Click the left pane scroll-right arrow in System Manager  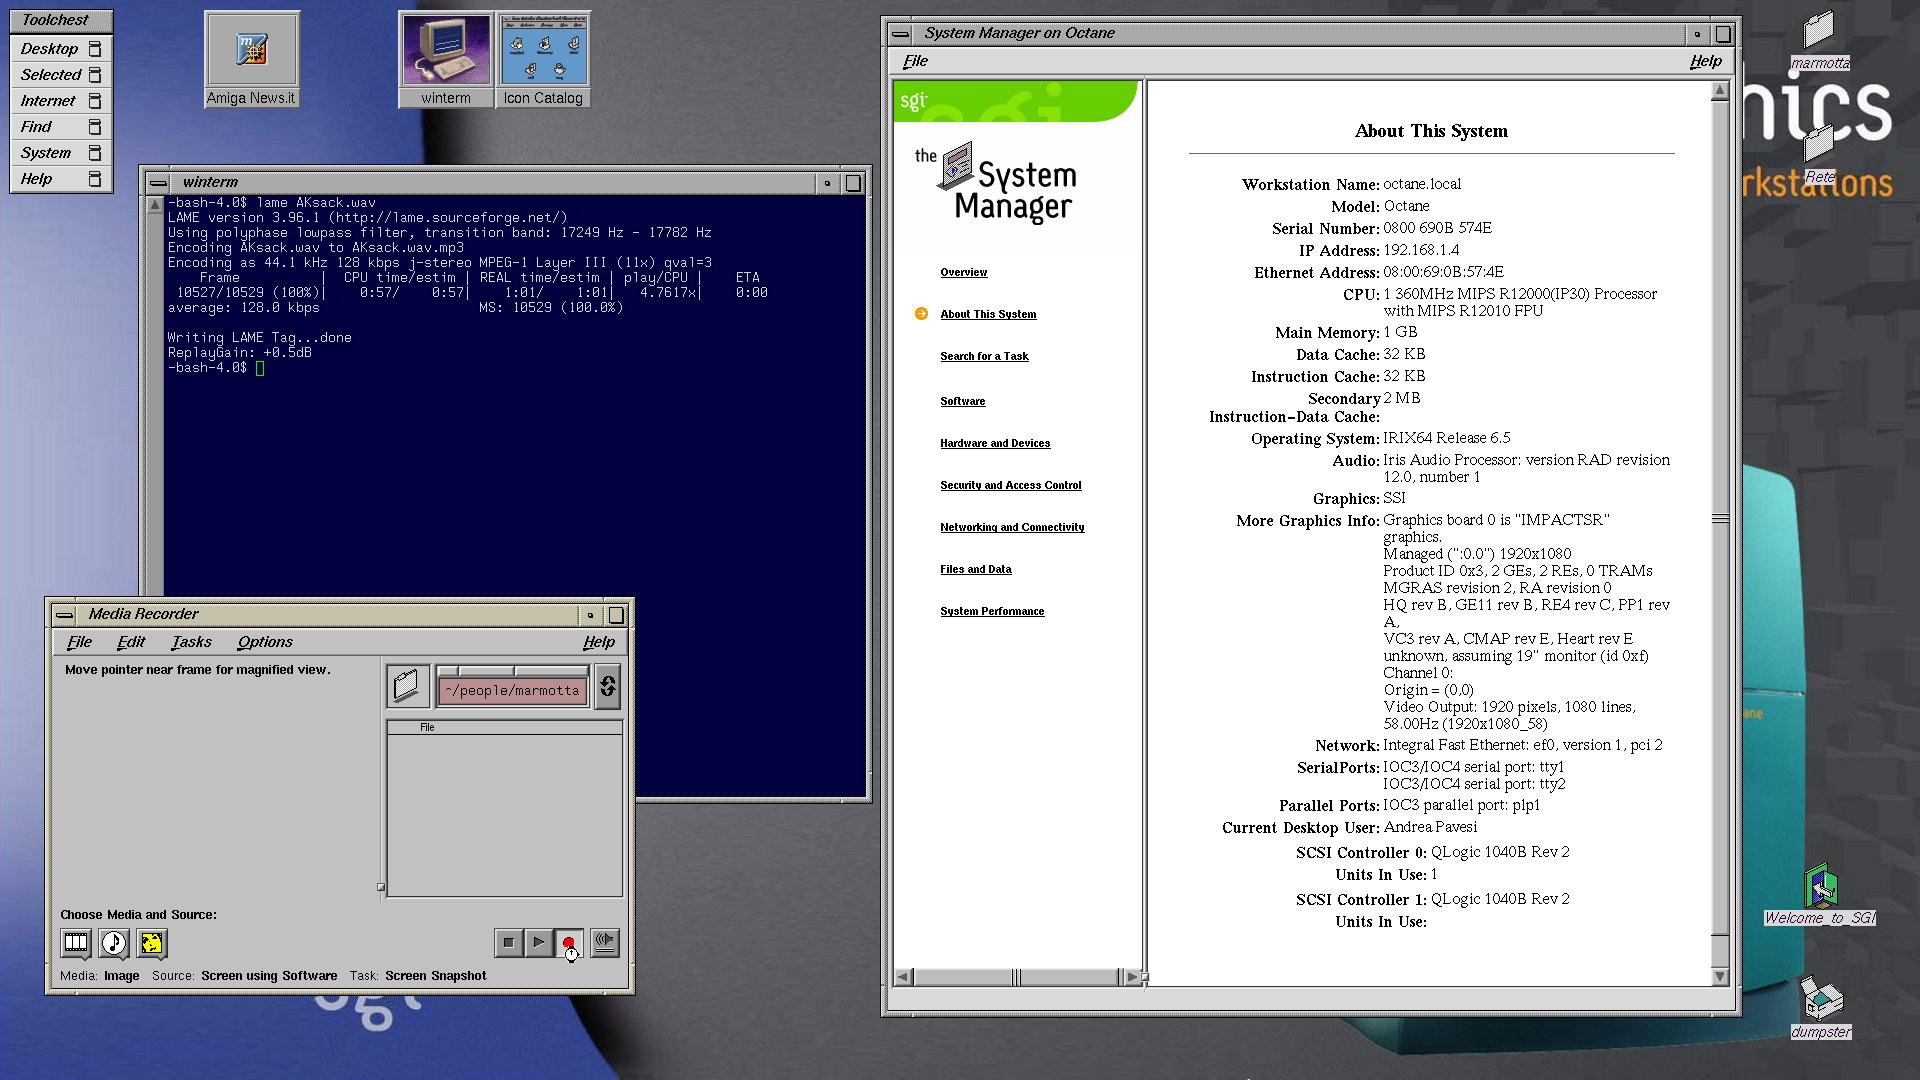pyautogui.click(x=1131, y=977)
